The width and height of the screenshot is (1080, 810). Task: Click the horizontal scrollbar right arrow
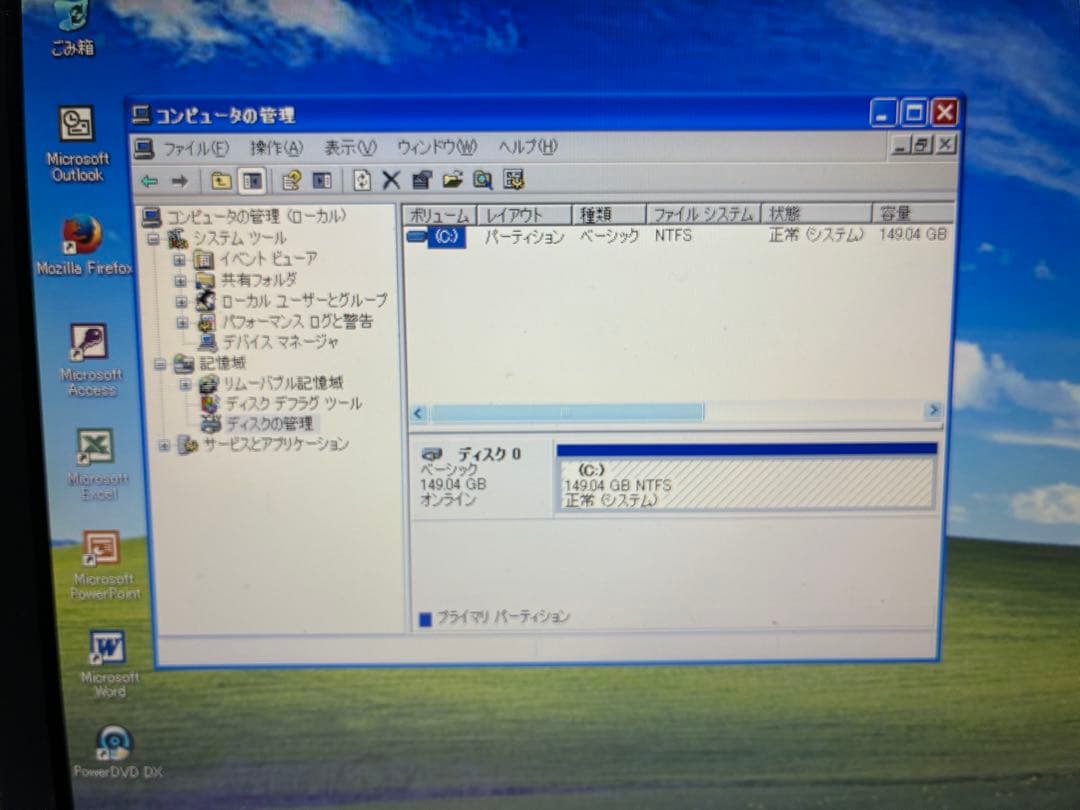click(x=933, y=411)
